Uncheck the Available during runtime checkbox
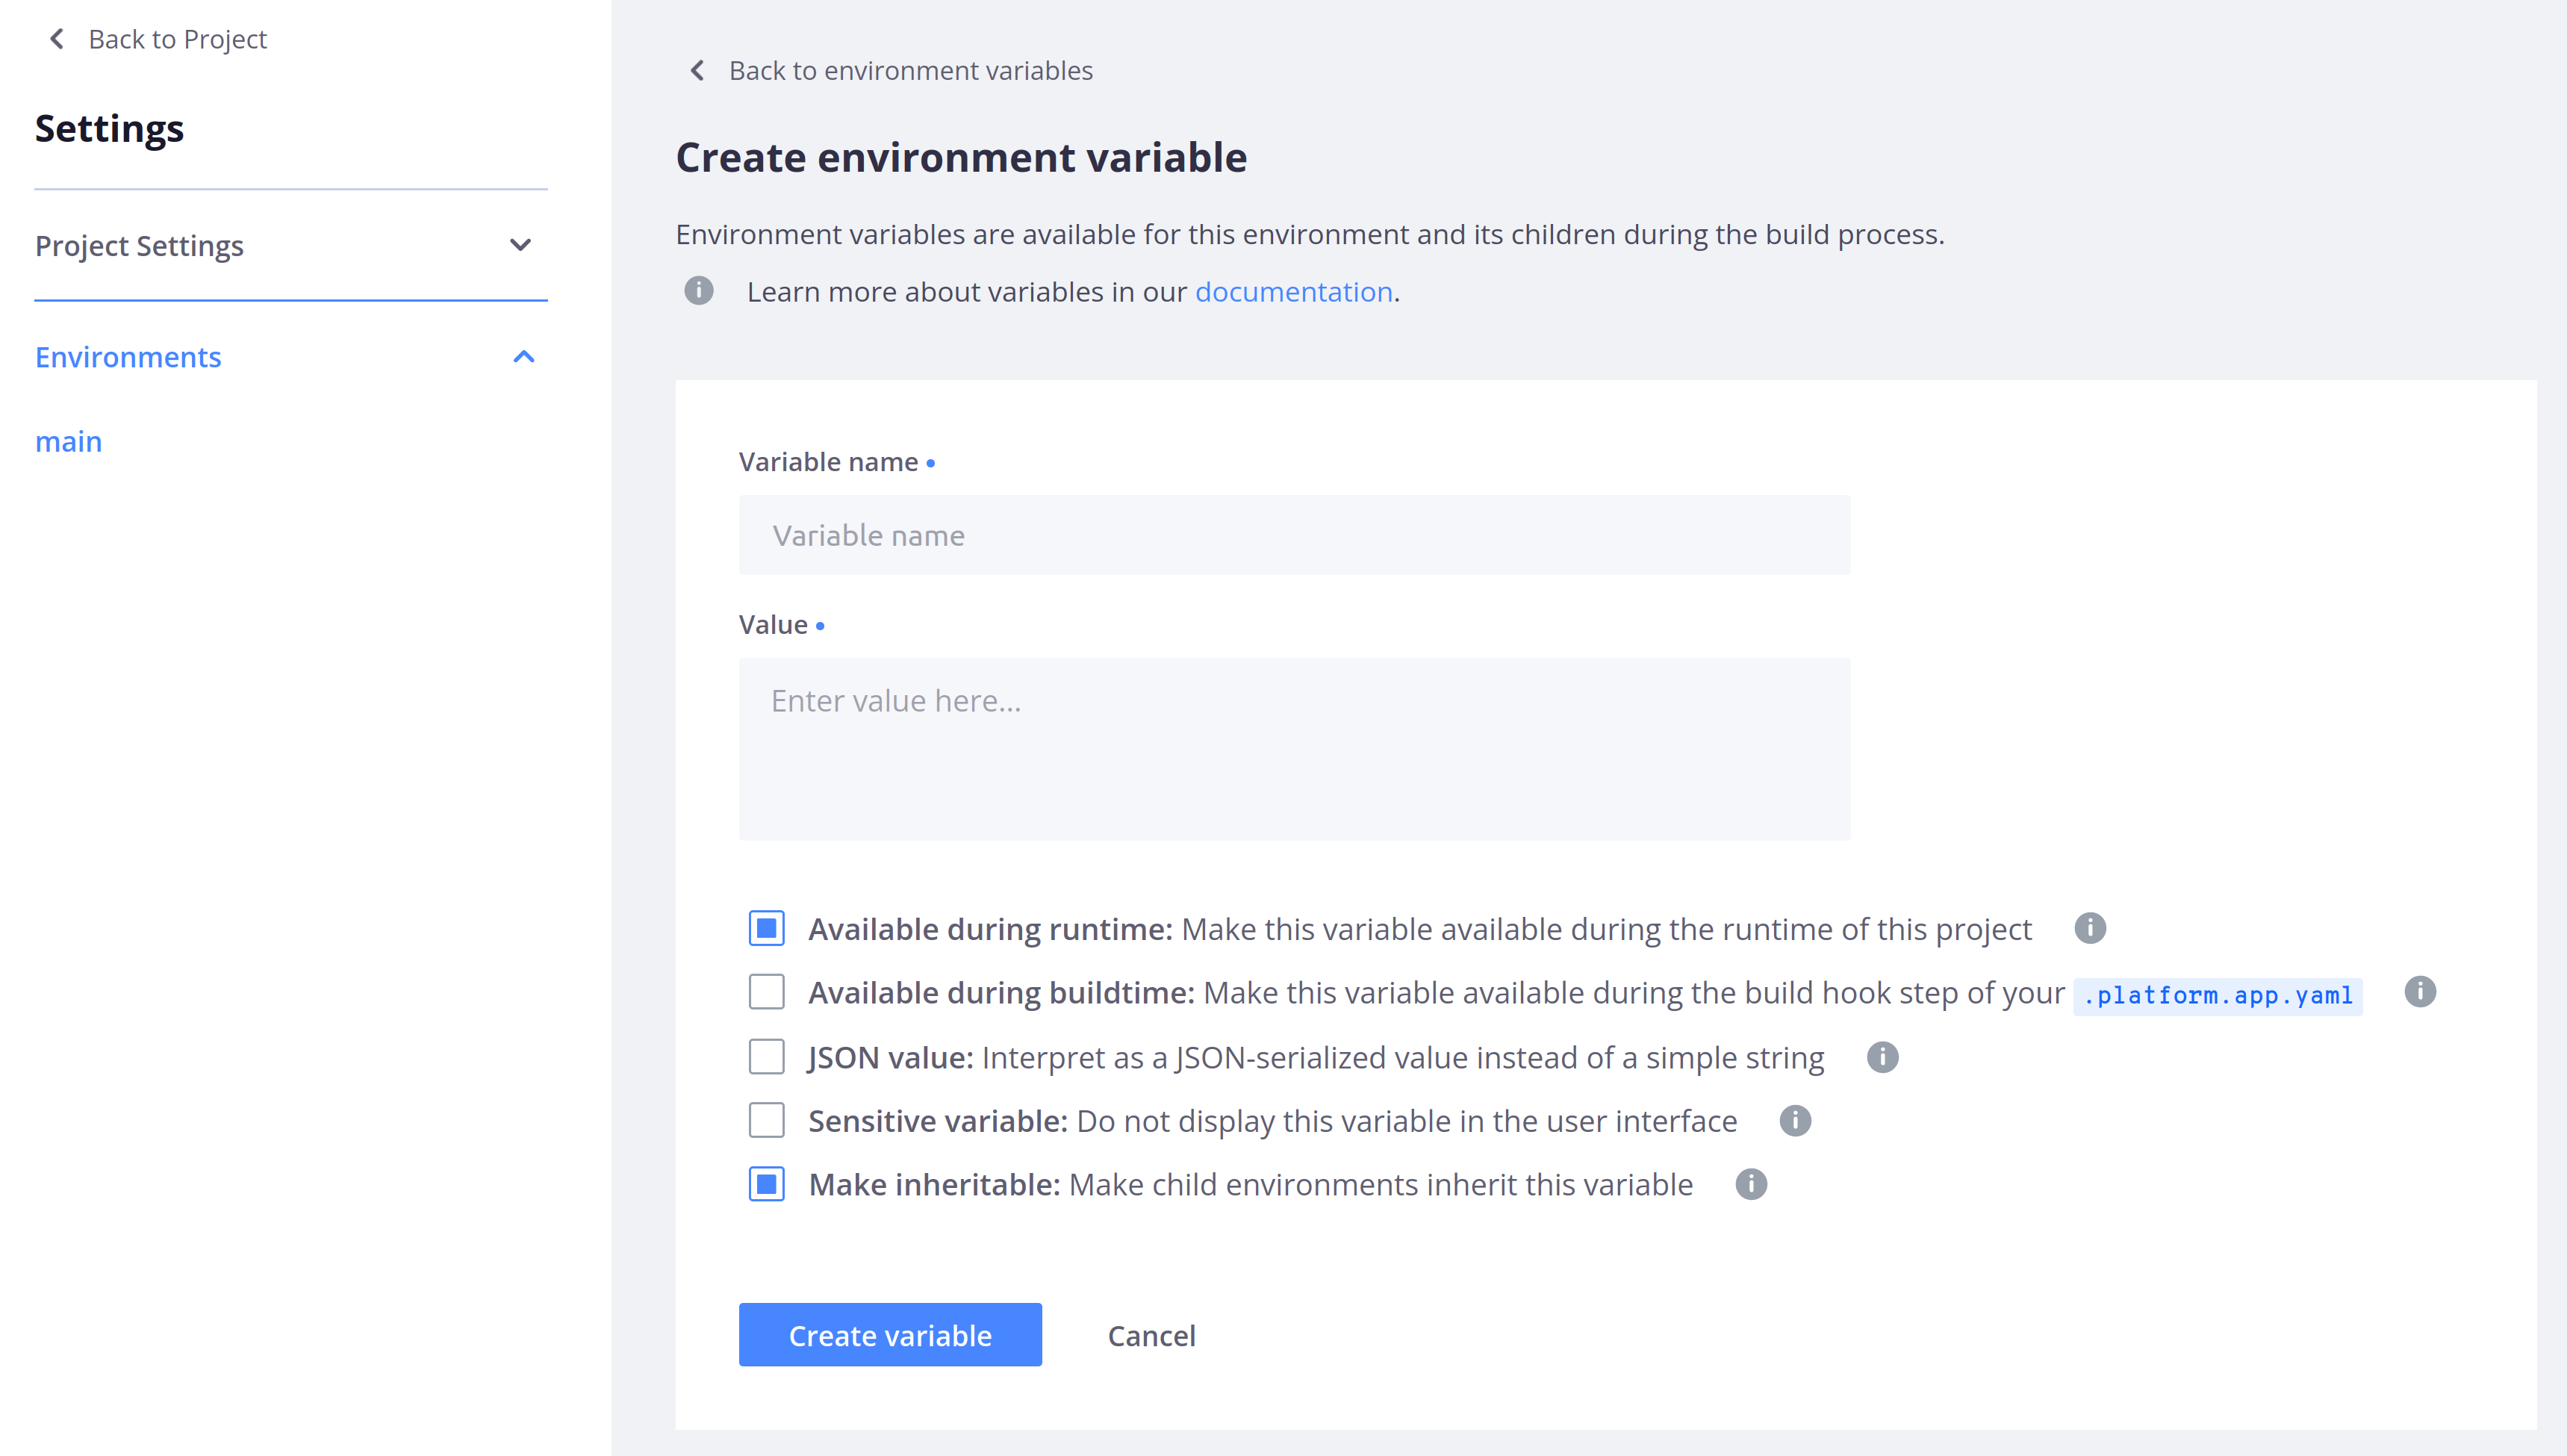This screenshot has height=1456, width=2567. (x=766, y=928)
